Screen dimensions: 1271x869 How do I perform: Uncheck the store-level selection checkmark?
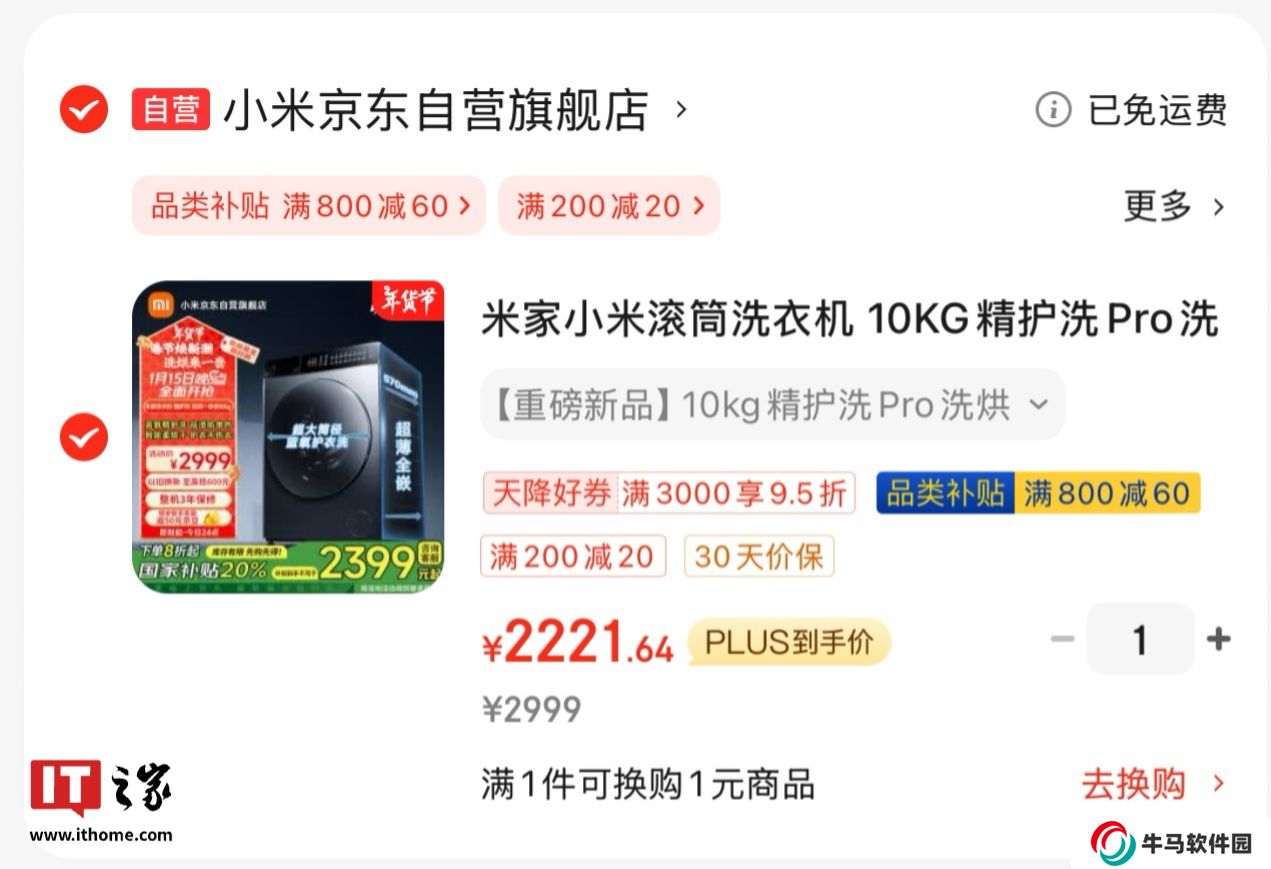pos(84,109)
